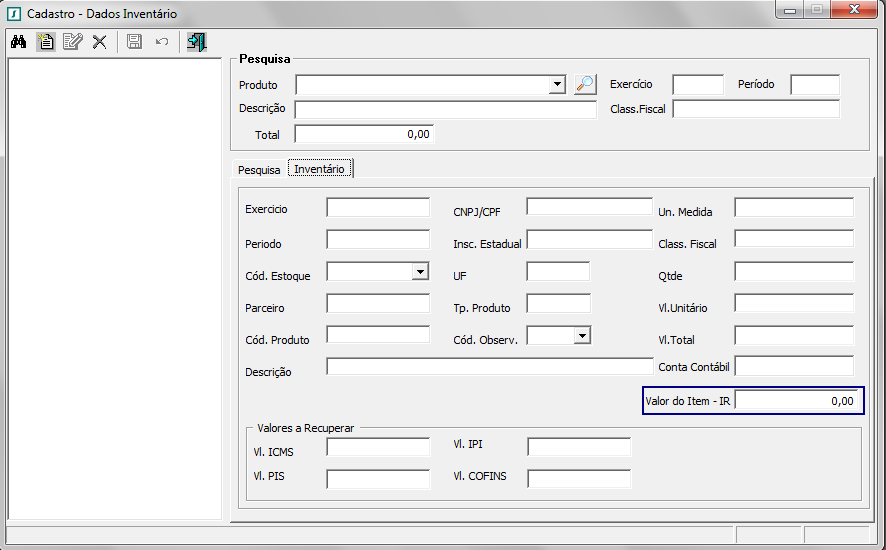This screenshot has height=550, width=886.
Task: Click the undo arrow icon
Action: point(161,42)
